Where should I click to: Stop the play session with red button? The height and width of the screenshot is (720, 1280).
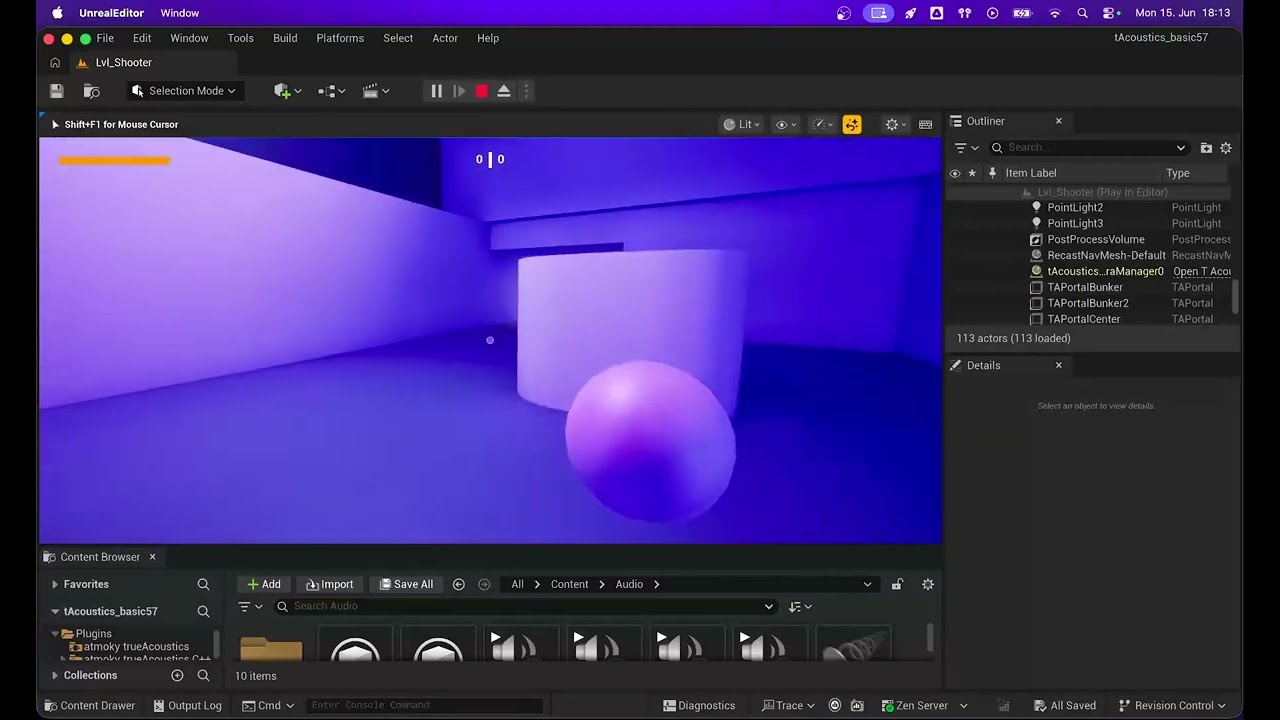coord(481,91)
